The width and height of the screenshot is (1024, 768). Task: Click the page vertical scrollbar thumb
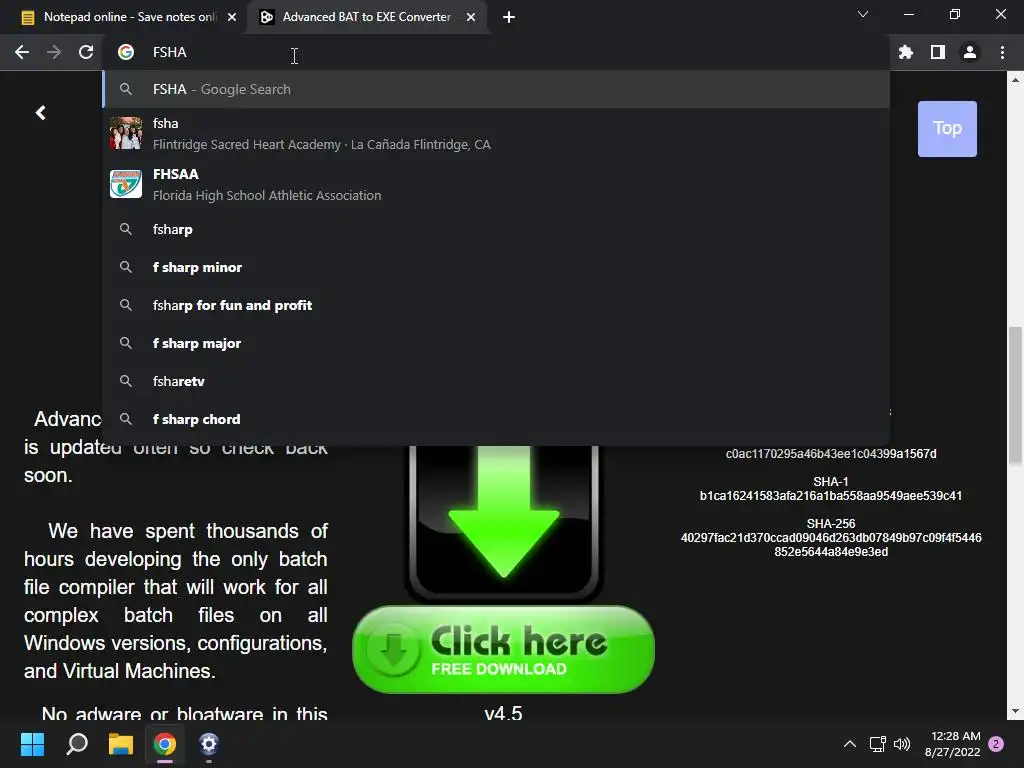point(1015,395)
